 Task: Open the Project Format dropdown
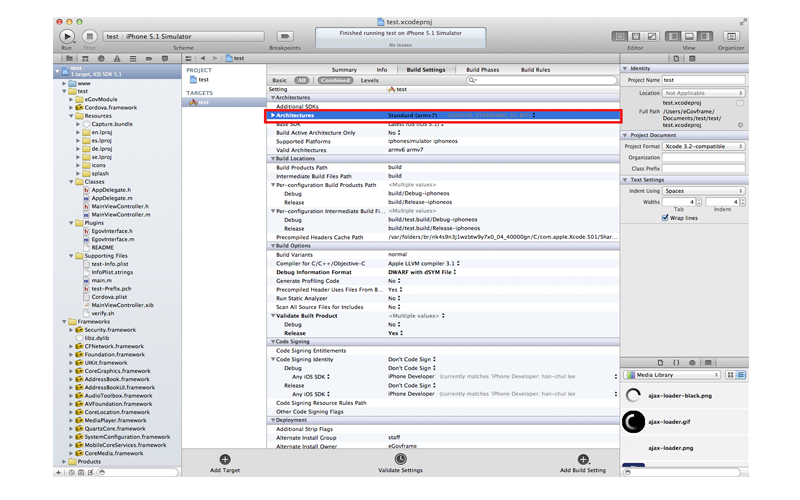coord(703,146)
